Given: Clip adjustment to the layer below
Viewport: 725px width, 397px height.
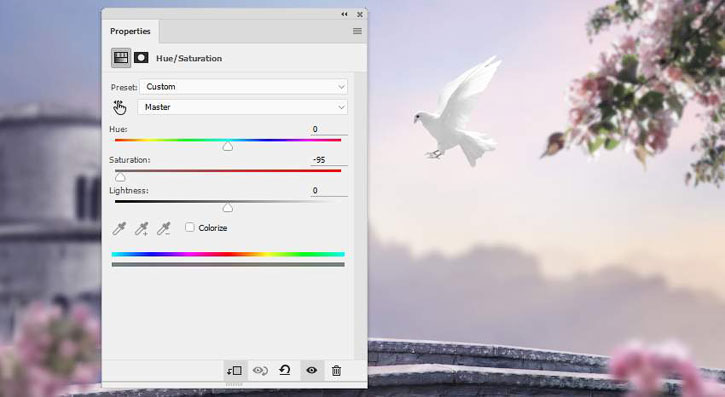Looking at the screenshot, I should click(235, 371).
